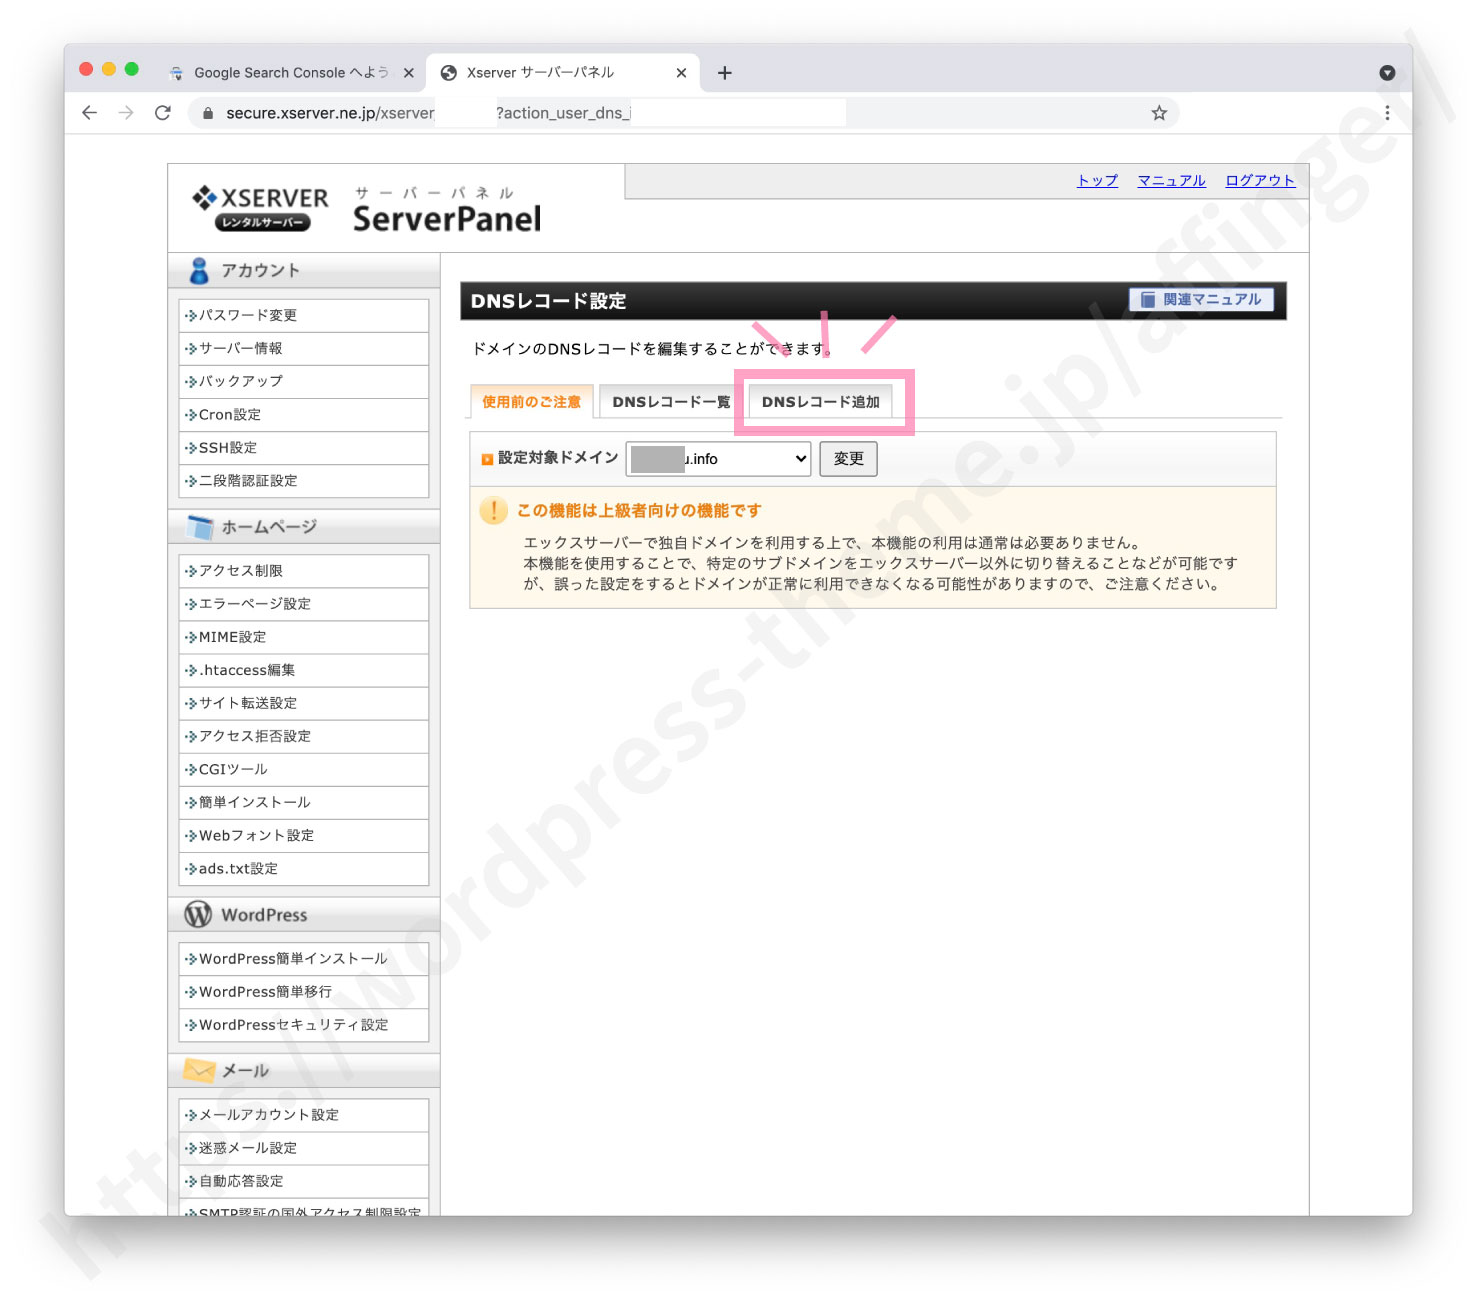
Task: Open WordPress簡単移行 in the sidebar
Action: click(x=304, y=992)
